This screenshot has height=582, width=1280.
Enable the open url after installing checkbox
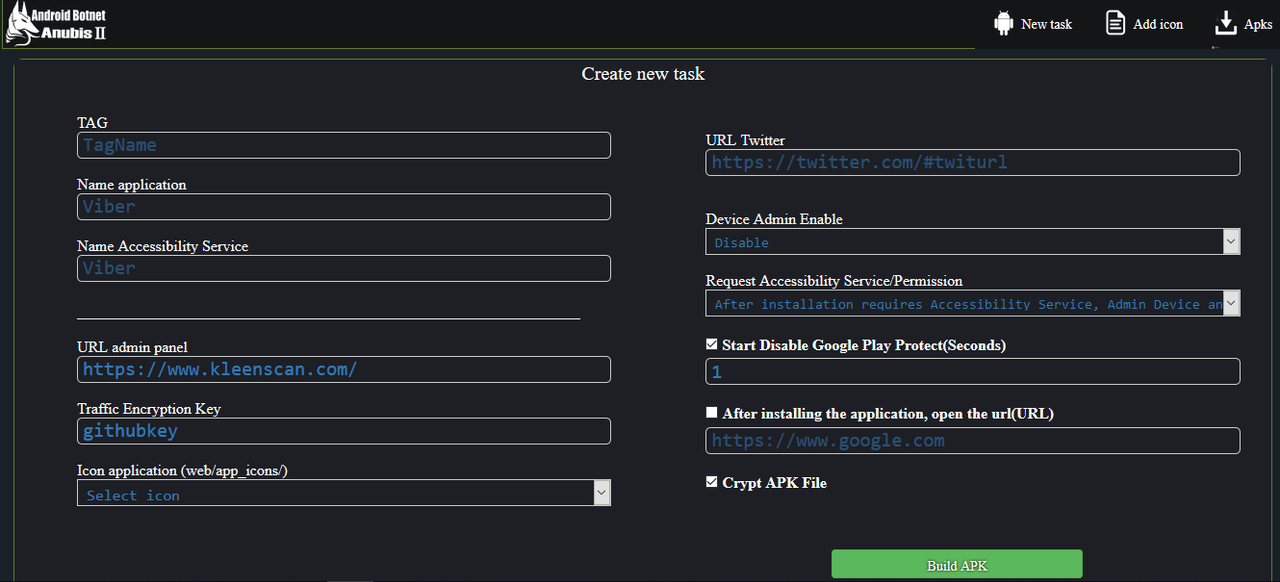tap(712, 412)
